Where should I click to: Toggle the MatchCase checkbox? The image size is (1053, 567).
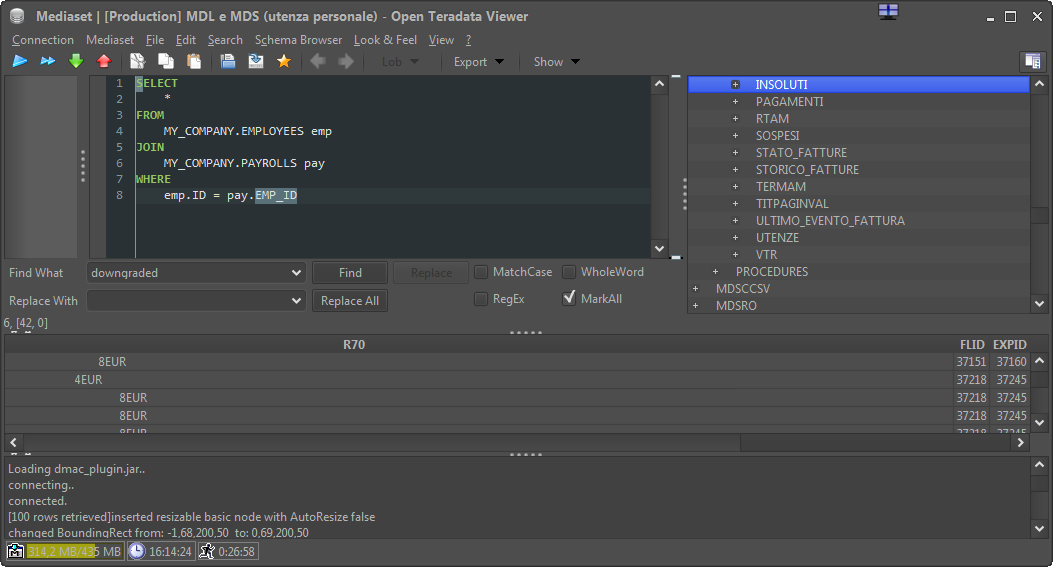(x=481, y=272)
